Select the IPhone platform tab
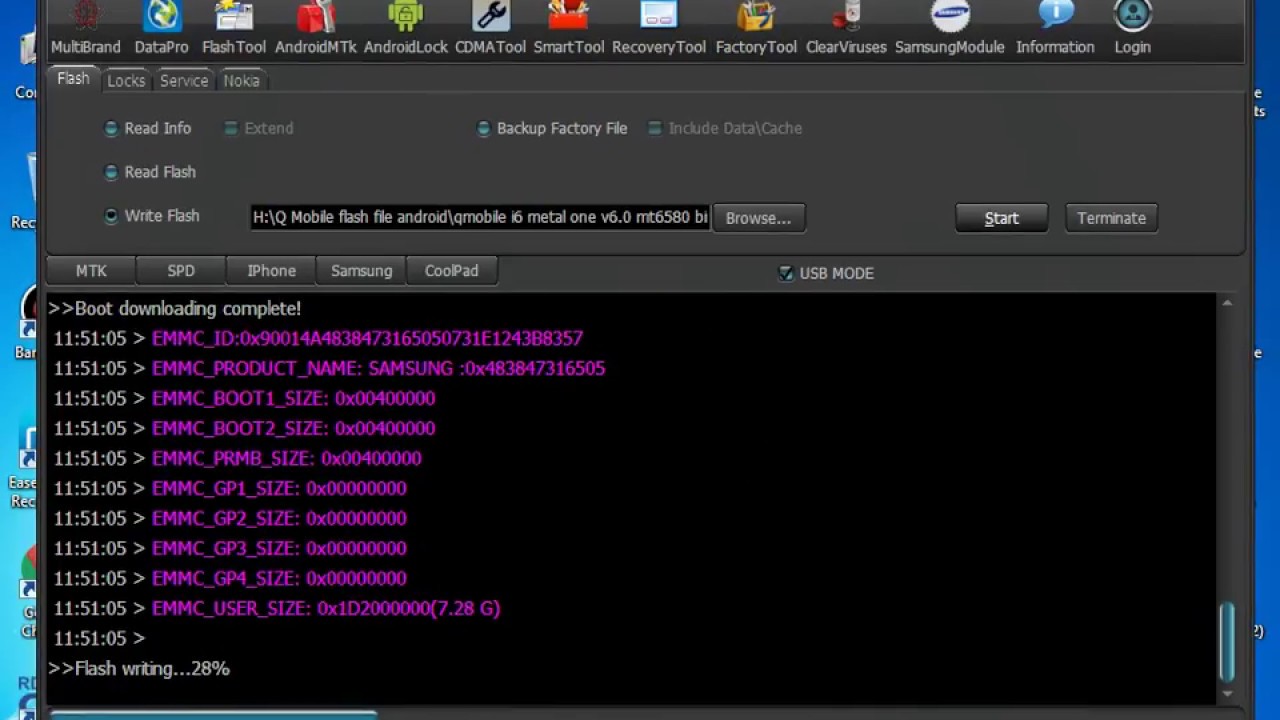This screenshot has width=1280, height=720. click(x=271, y=271)
